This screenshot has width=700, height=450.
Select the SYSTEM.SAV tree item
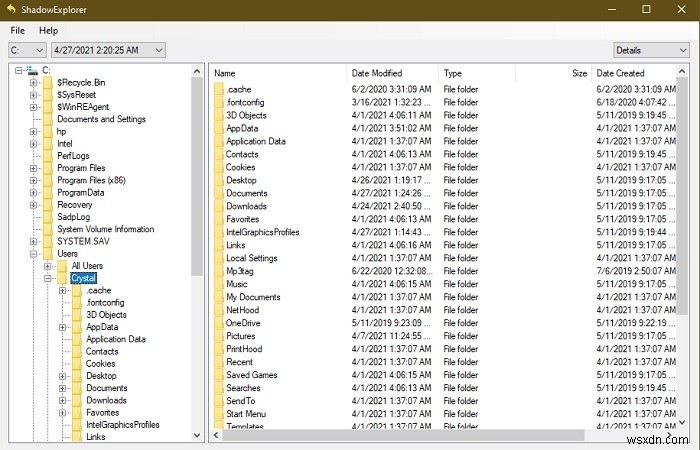click(83, 242)
